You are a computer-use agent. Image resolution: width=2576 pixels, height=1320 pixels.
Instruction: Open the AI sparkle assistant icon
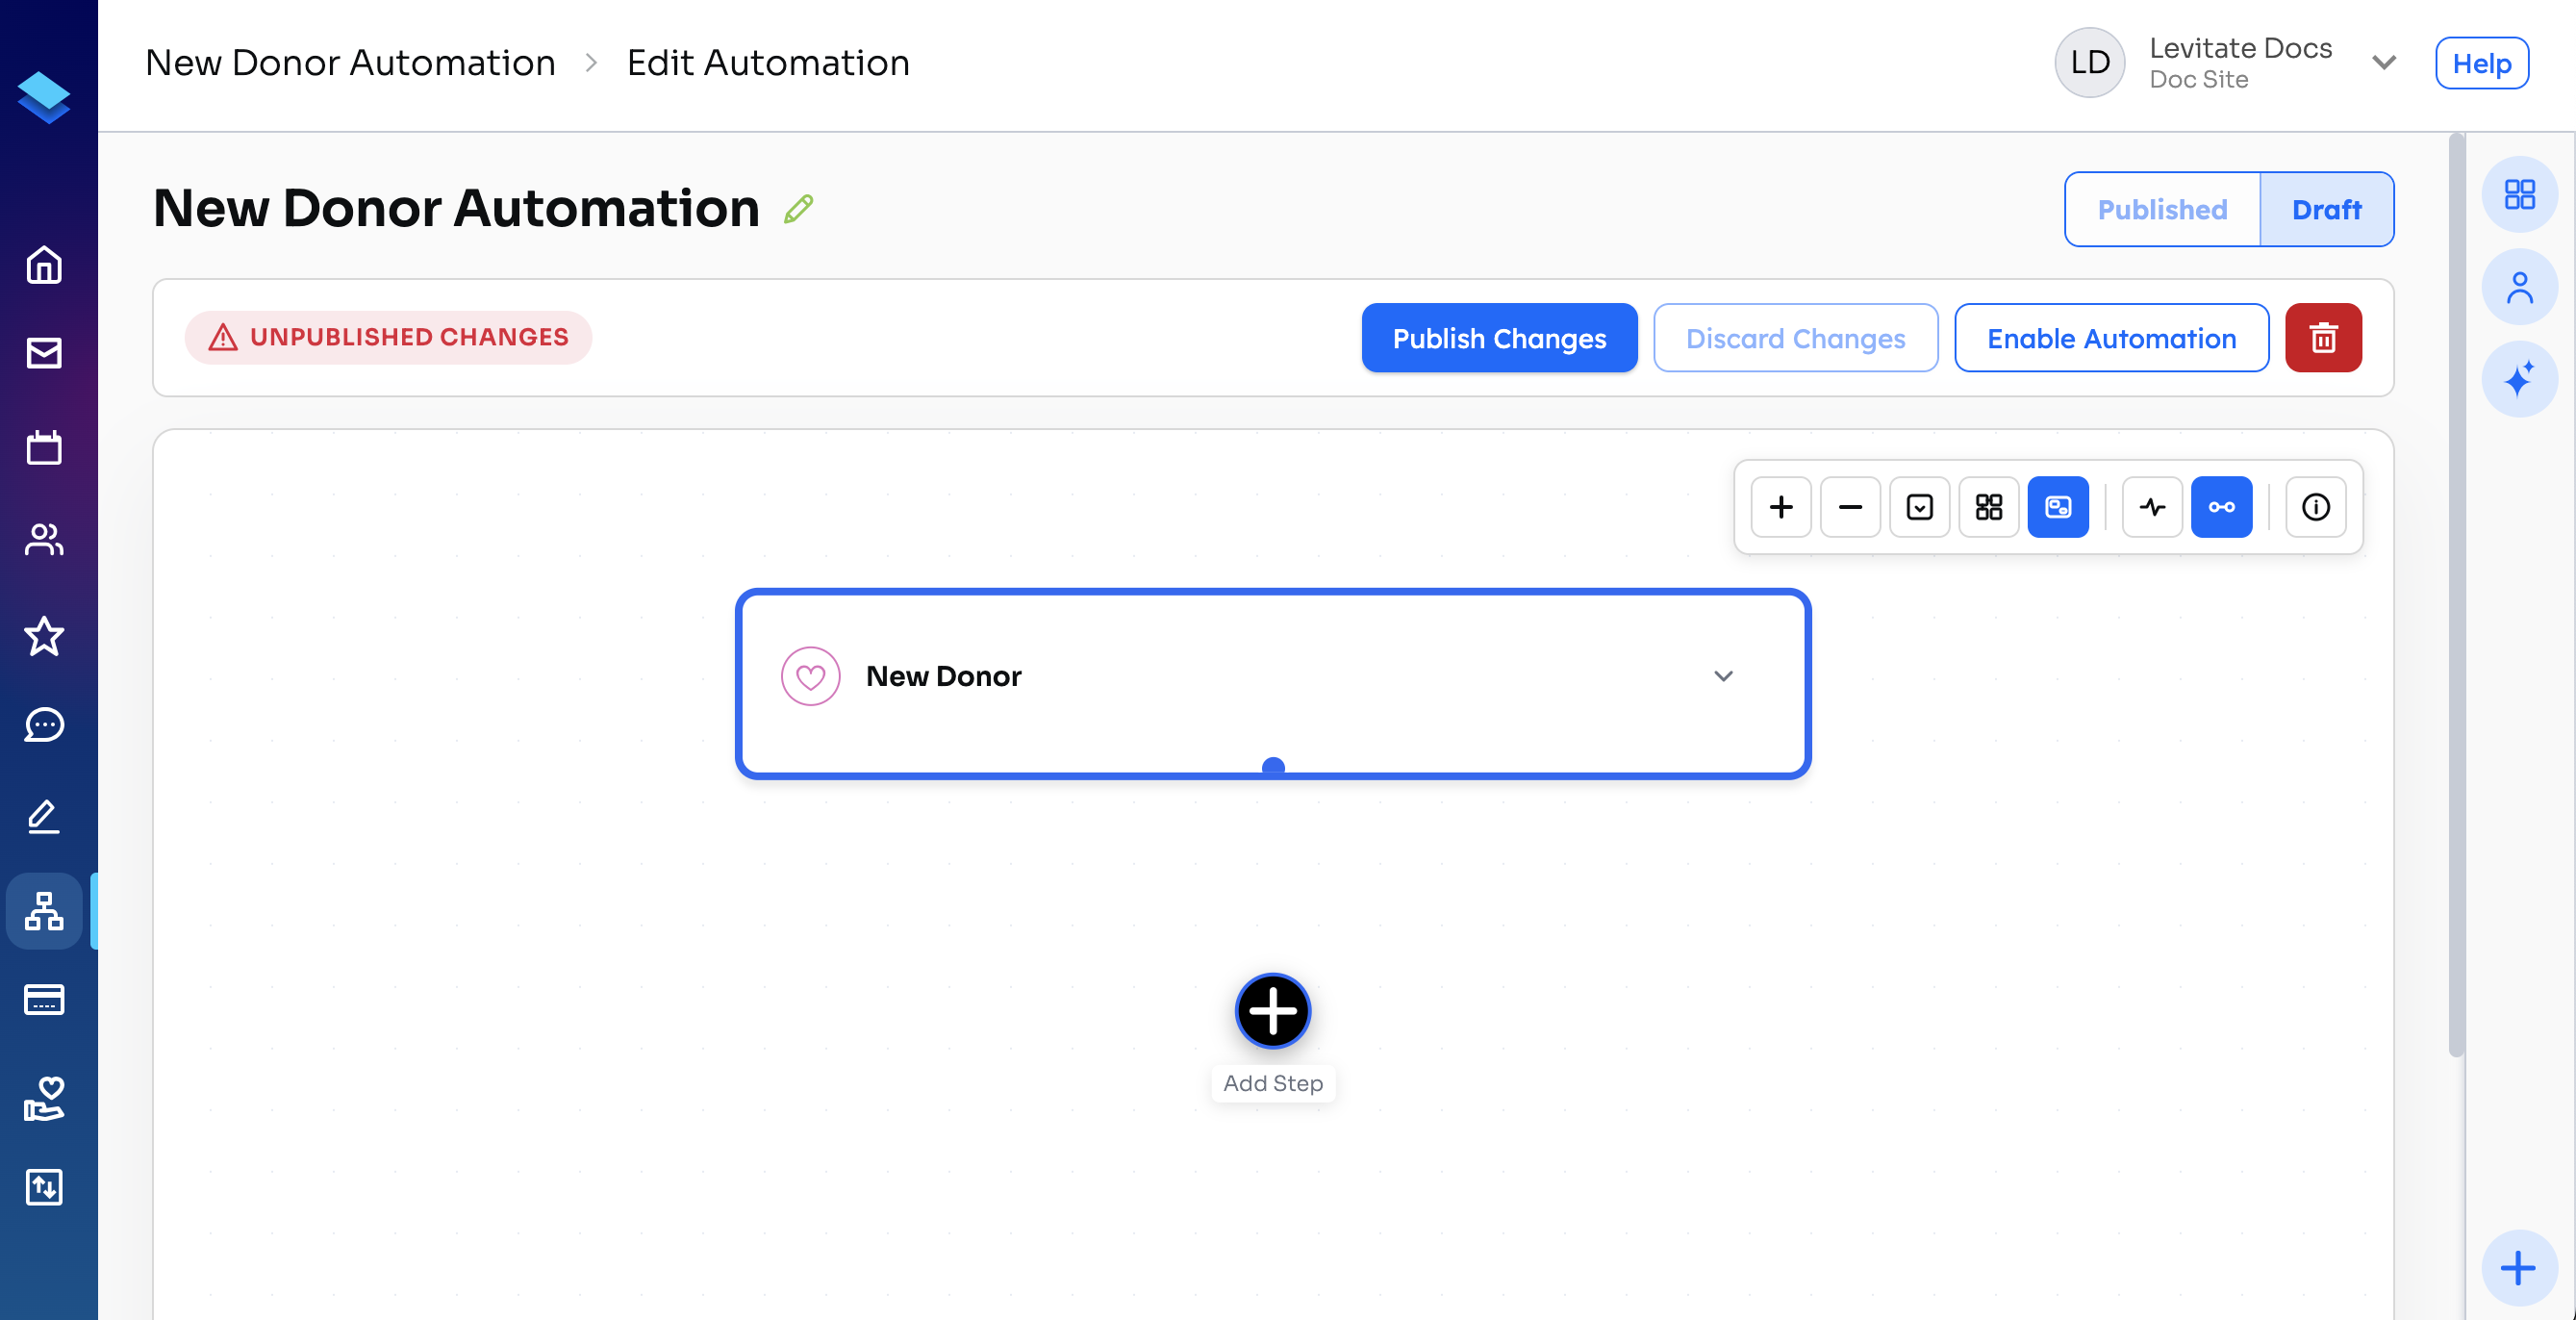(x=2519, y=380)
